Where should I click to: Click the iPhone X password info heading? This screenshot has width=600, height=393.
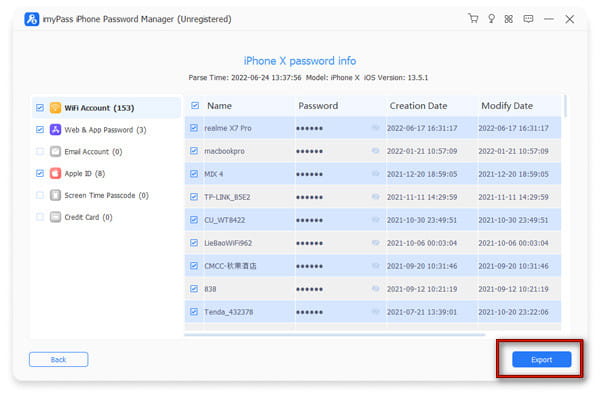point(300,61)
